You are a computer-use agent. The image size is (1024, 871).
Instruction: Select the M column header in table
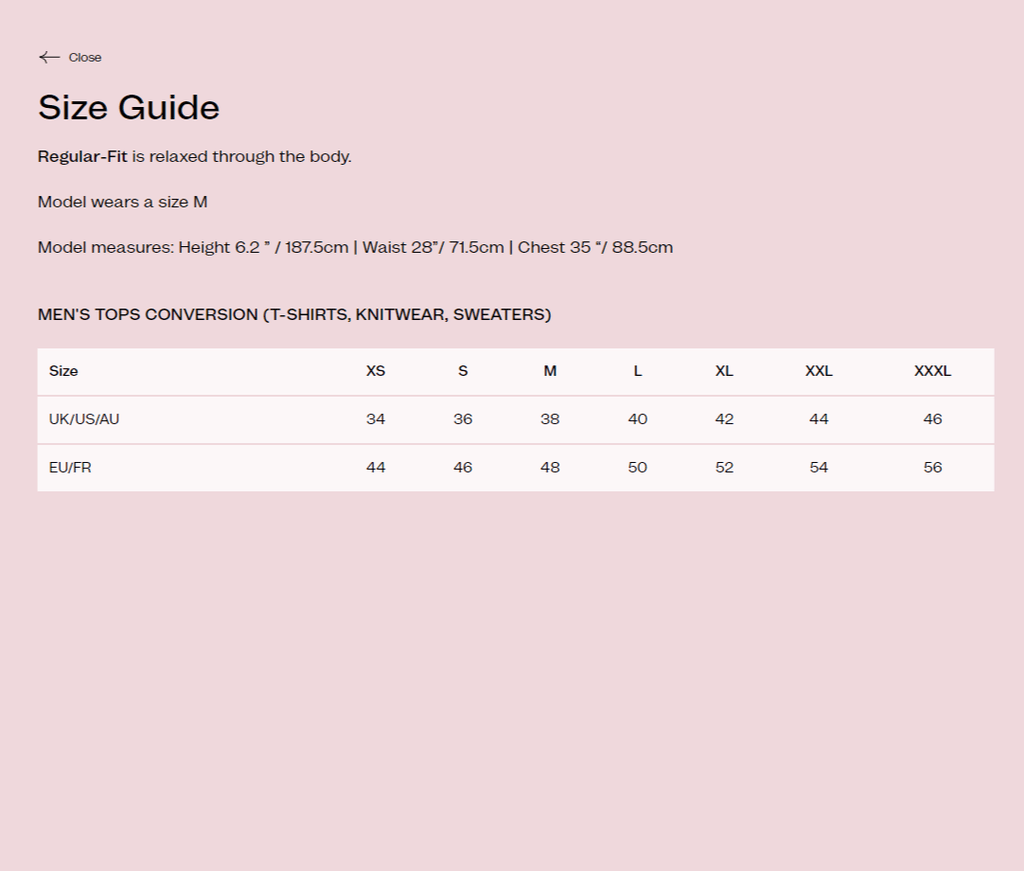click(550, 371)
